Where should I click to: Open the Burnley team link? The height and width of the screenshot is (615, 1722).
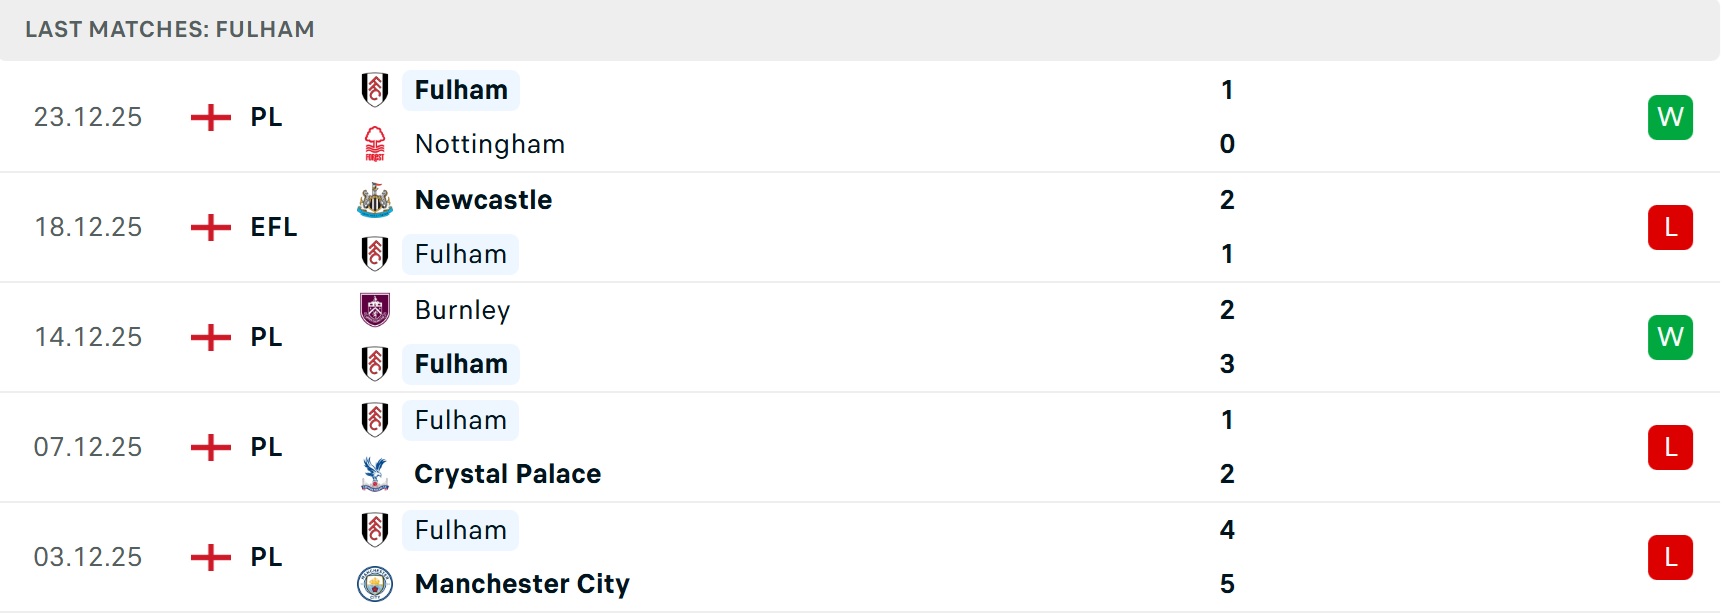click(462, 310)
